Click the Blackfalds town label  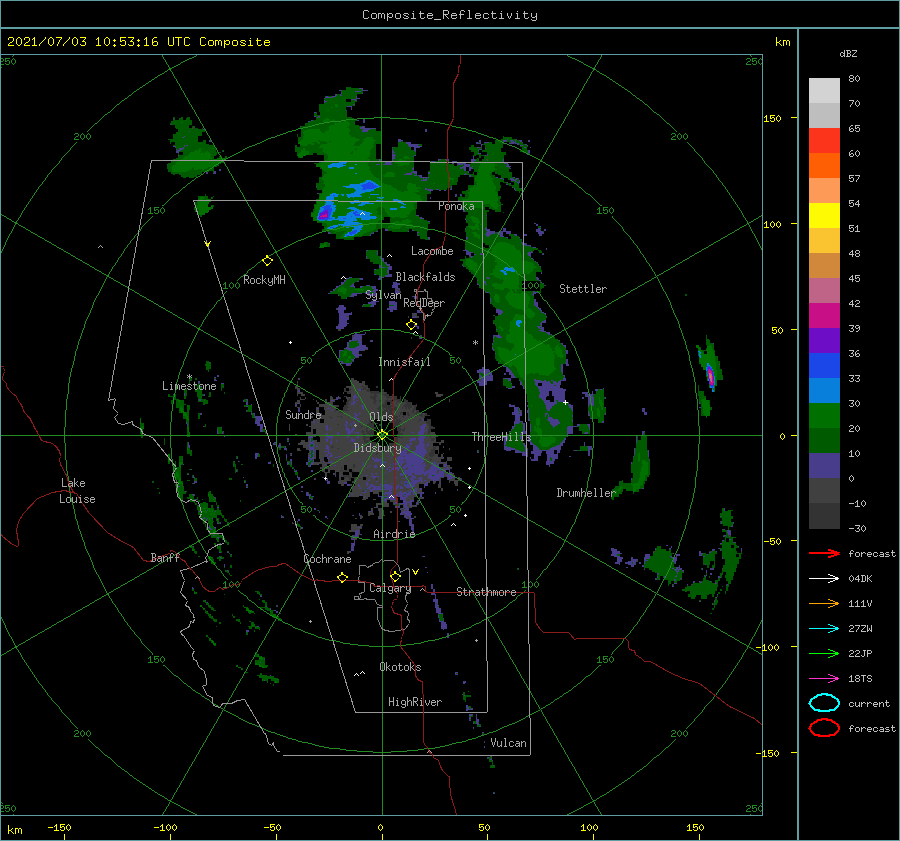(x=425, y=277)
